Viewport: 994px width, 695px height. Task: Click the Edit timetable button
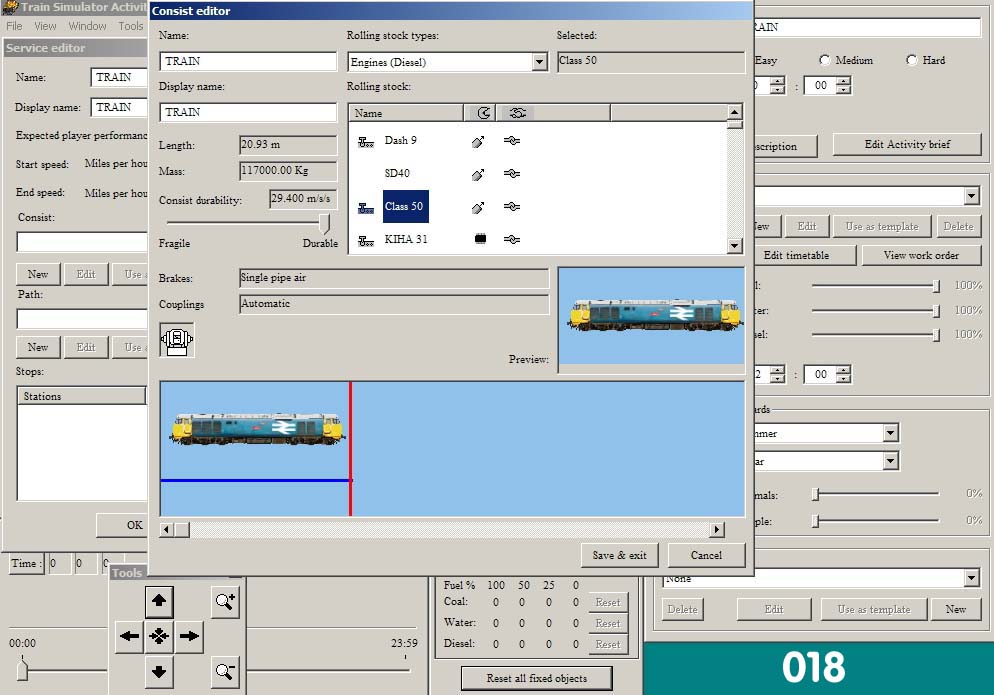[x=804, y=255]
